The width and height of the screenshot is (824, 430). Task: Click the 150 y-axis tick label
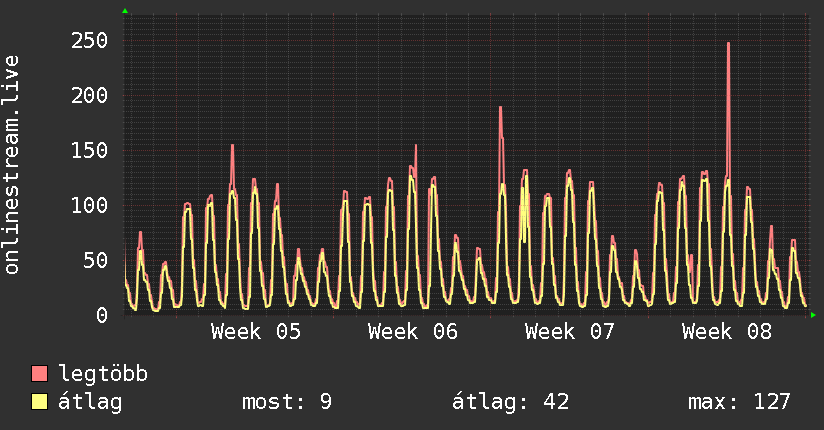[x=89, y=150]
